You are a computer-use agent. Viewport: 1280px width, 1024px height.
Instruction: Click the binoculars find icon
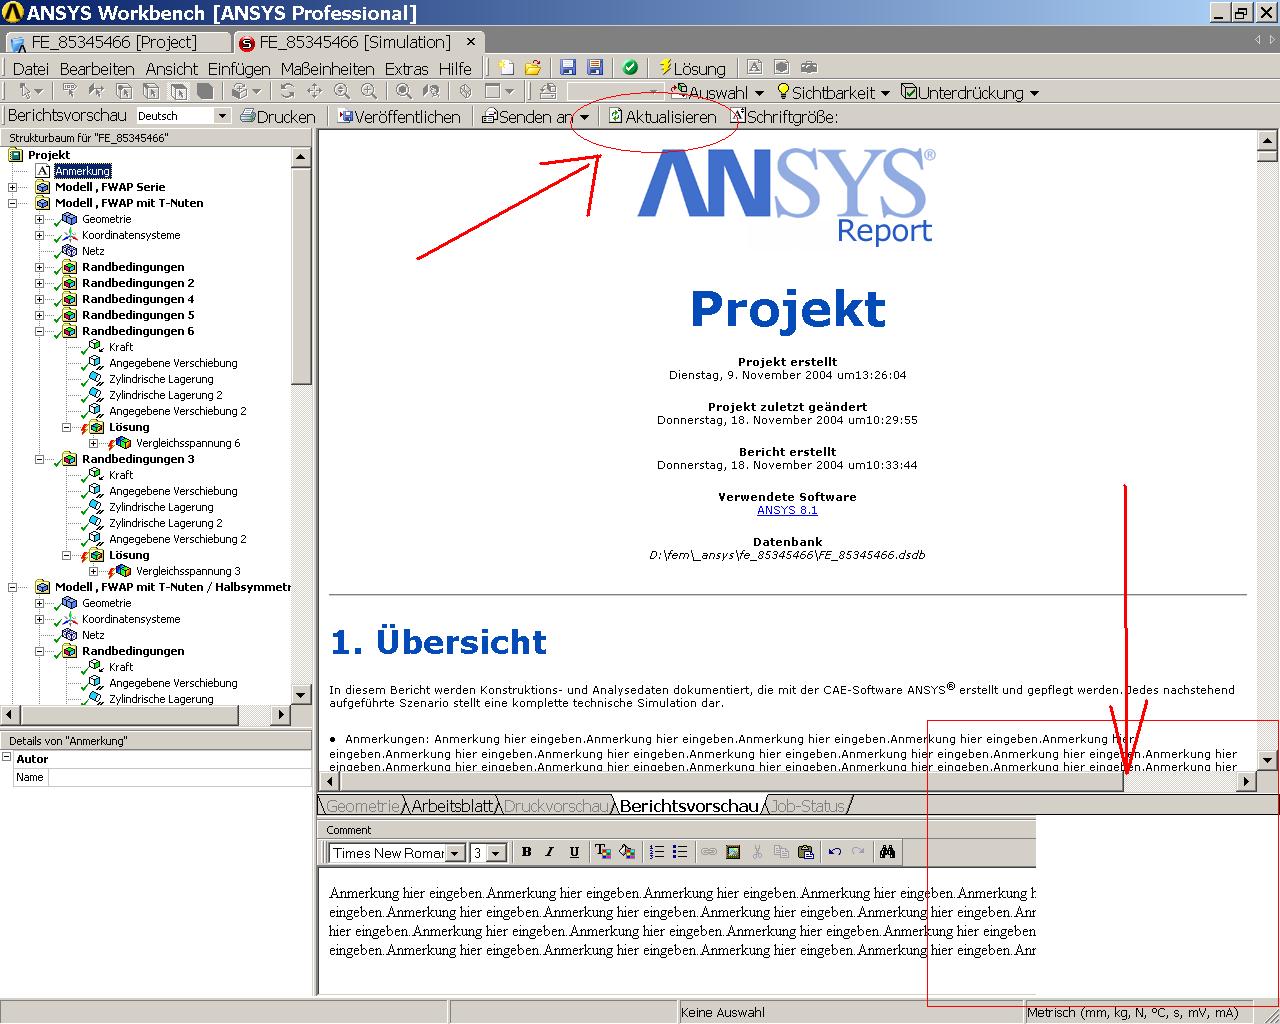[x=887, y=852]
